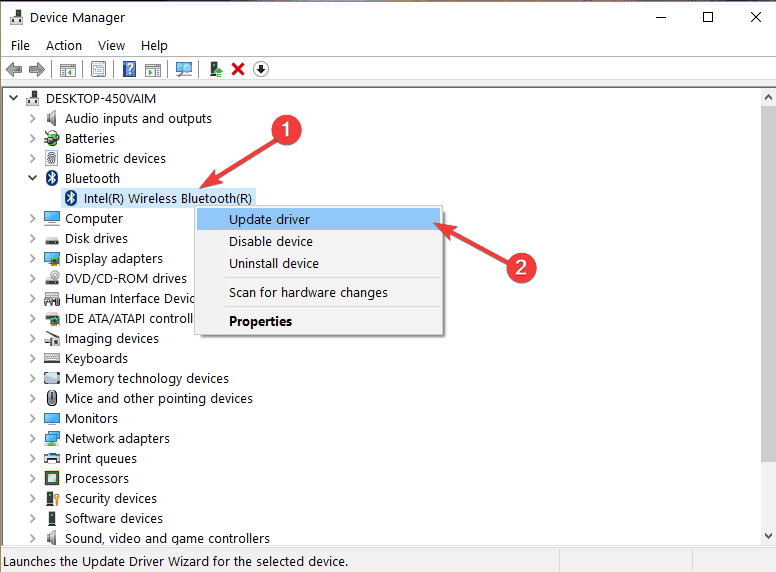This screenshot has width=776, height=572.
Task: Click the Network adapters icon
Action: tap(52, 438)
